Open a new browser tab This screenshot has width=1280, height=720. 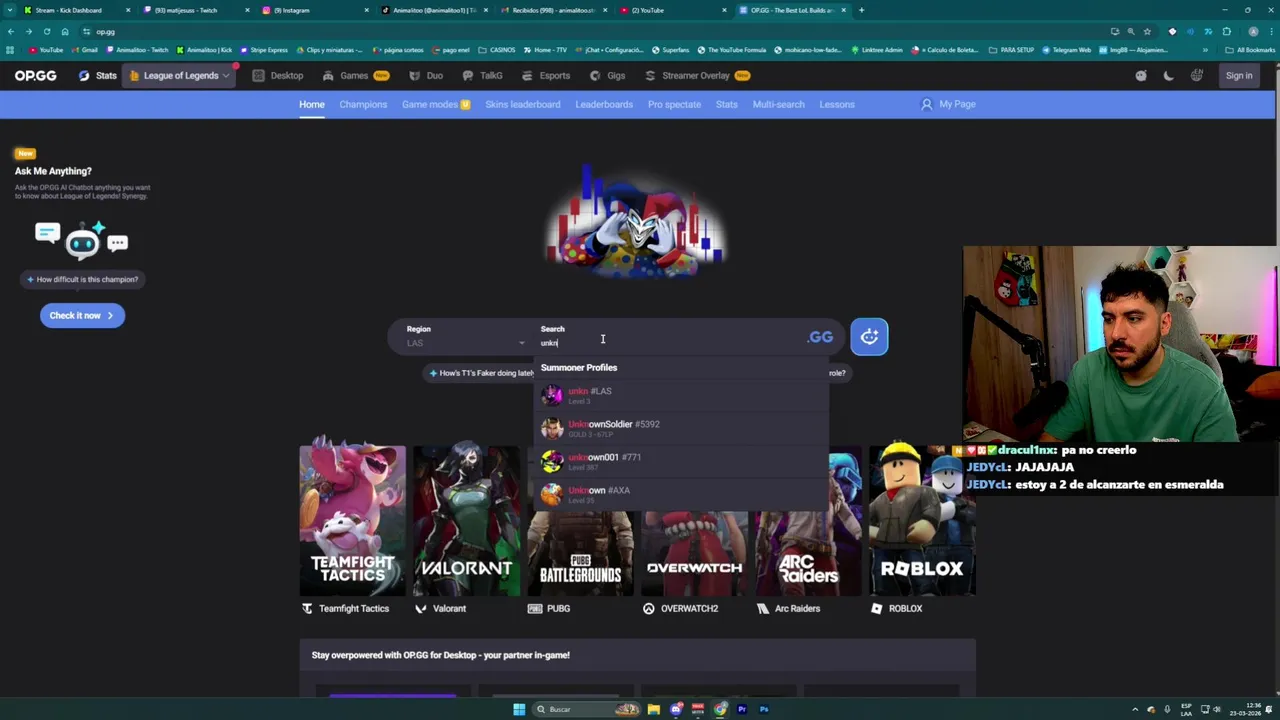point(861,10)
